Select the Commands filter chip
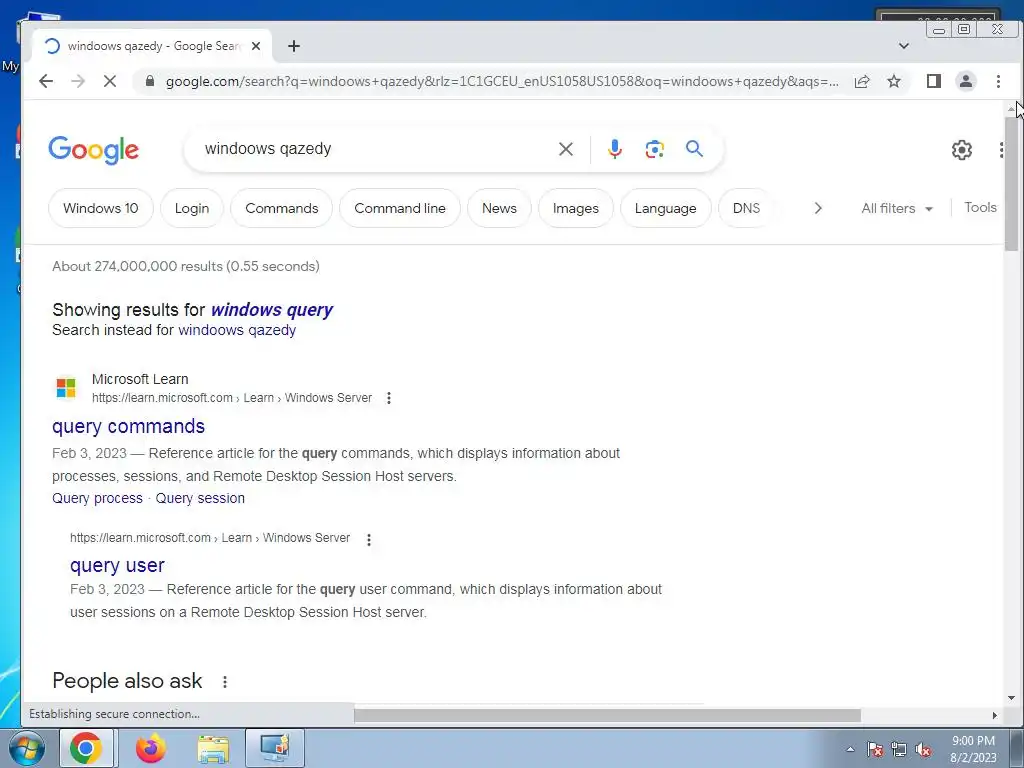 (281, 208)
